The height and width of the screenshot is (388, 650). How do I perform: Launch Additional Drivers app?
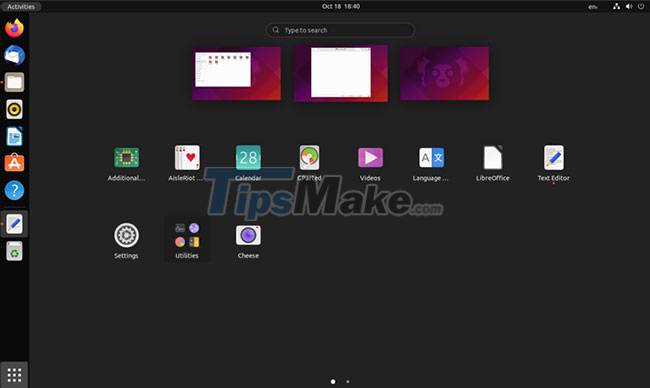pyautogui.click(x=126, y=163)
